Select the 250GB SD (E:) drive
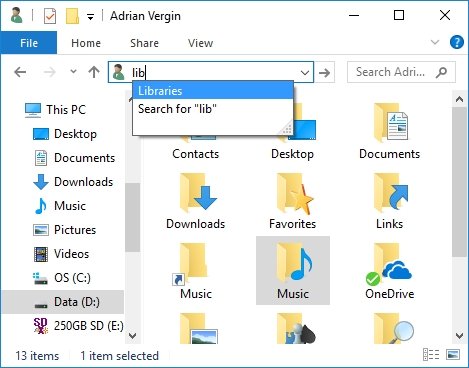 (78, 326)
